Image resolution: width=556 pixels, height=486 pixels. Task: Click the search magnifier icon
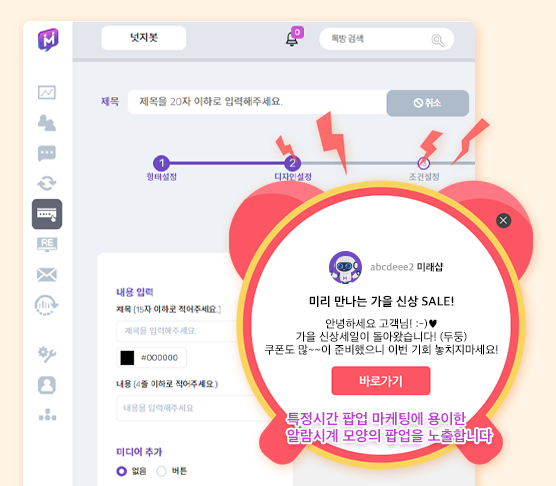click(x=438, y=40)
